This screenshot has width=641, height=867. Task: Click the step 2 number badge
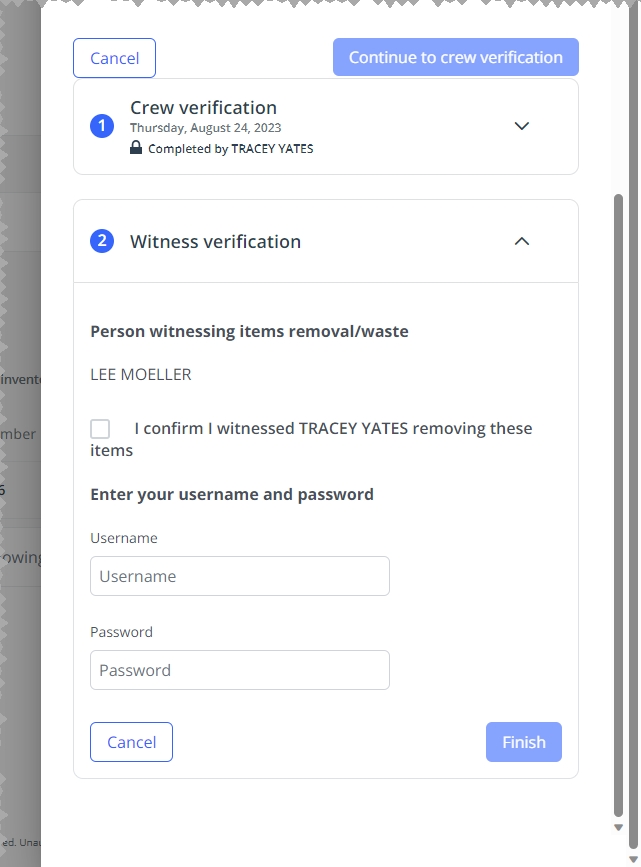[102, 241]
